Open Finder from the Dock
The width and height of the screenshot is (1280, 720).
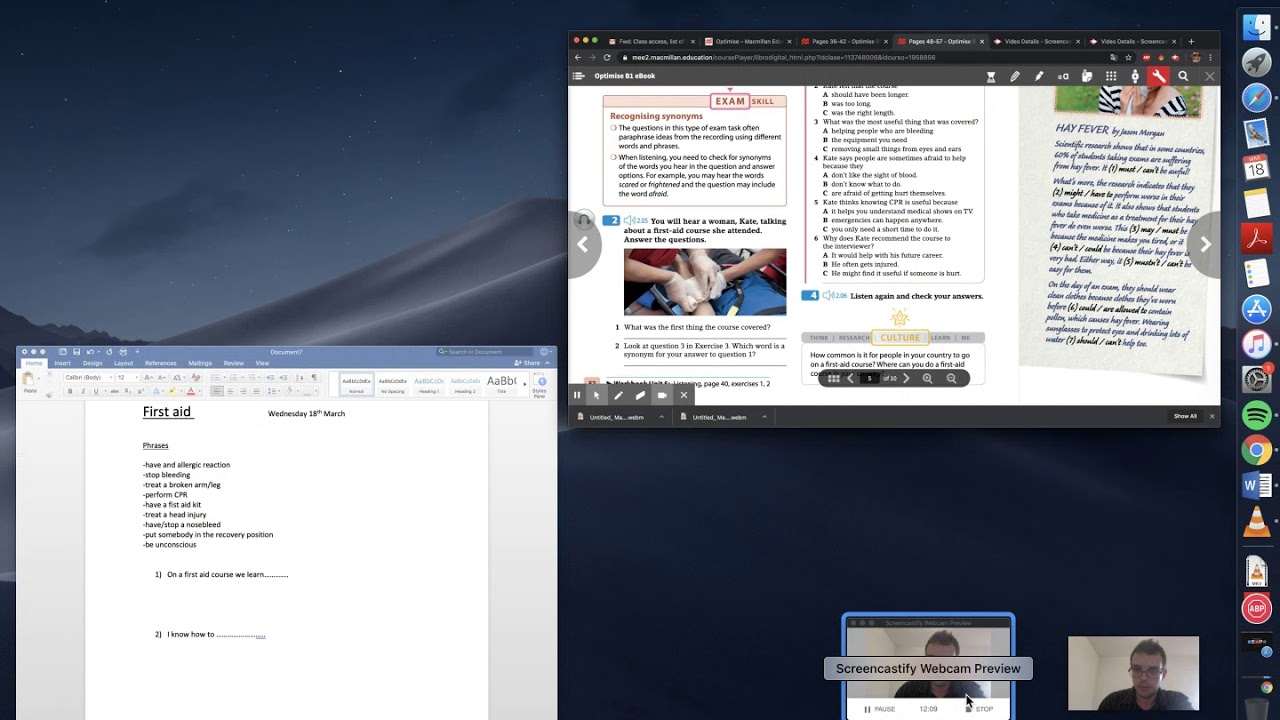1257,27
